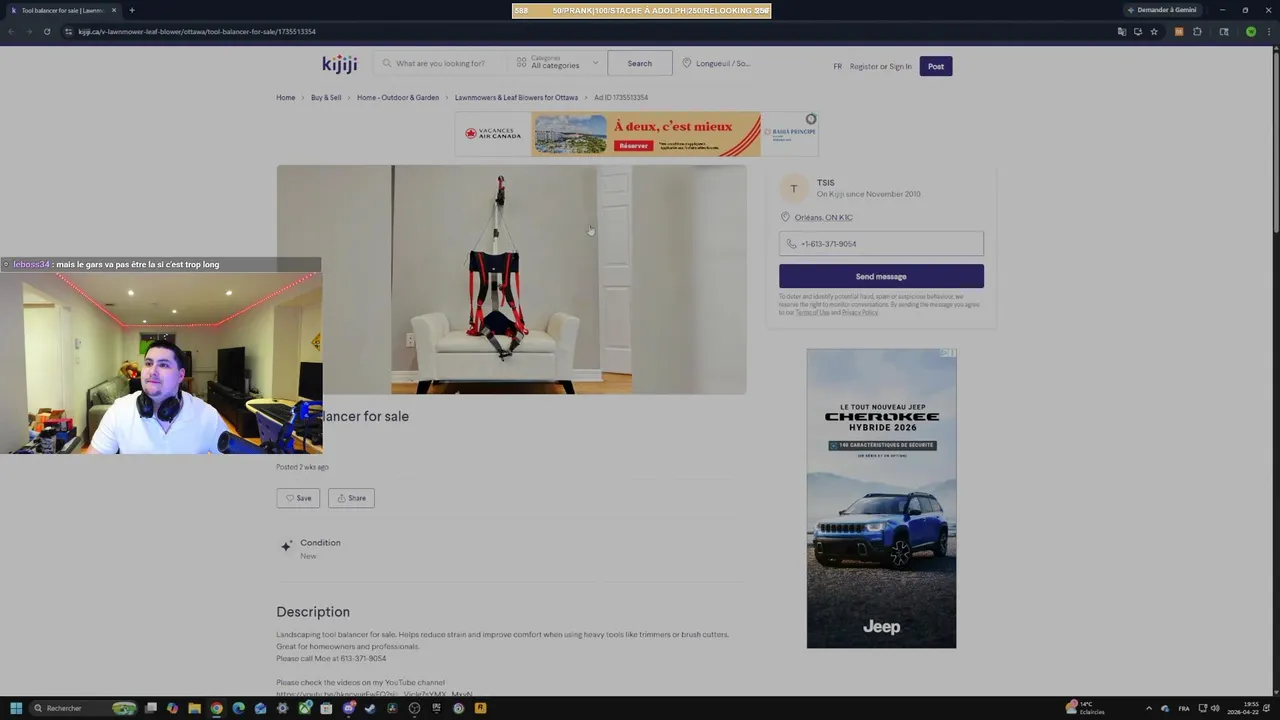Open Lawnmowers & Leaf Blowers for Ottawa breadcrumb
The image size is (1280, 720).
pyautogui.click(x=516, y=97)
